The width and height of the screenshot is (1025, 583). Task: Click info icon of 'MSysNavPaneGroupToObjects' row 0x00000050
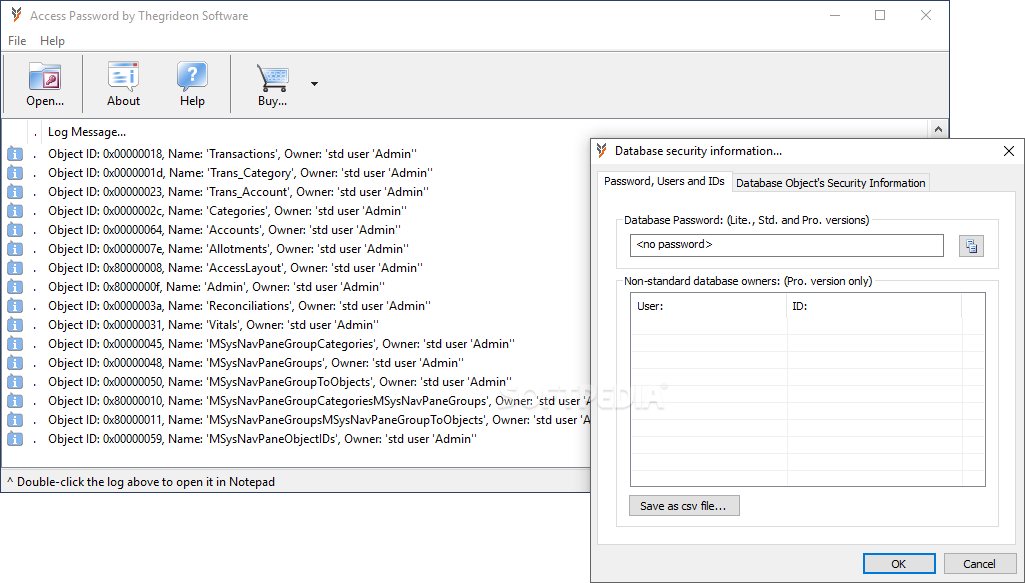pyautogui.click(x=15, y=382)
